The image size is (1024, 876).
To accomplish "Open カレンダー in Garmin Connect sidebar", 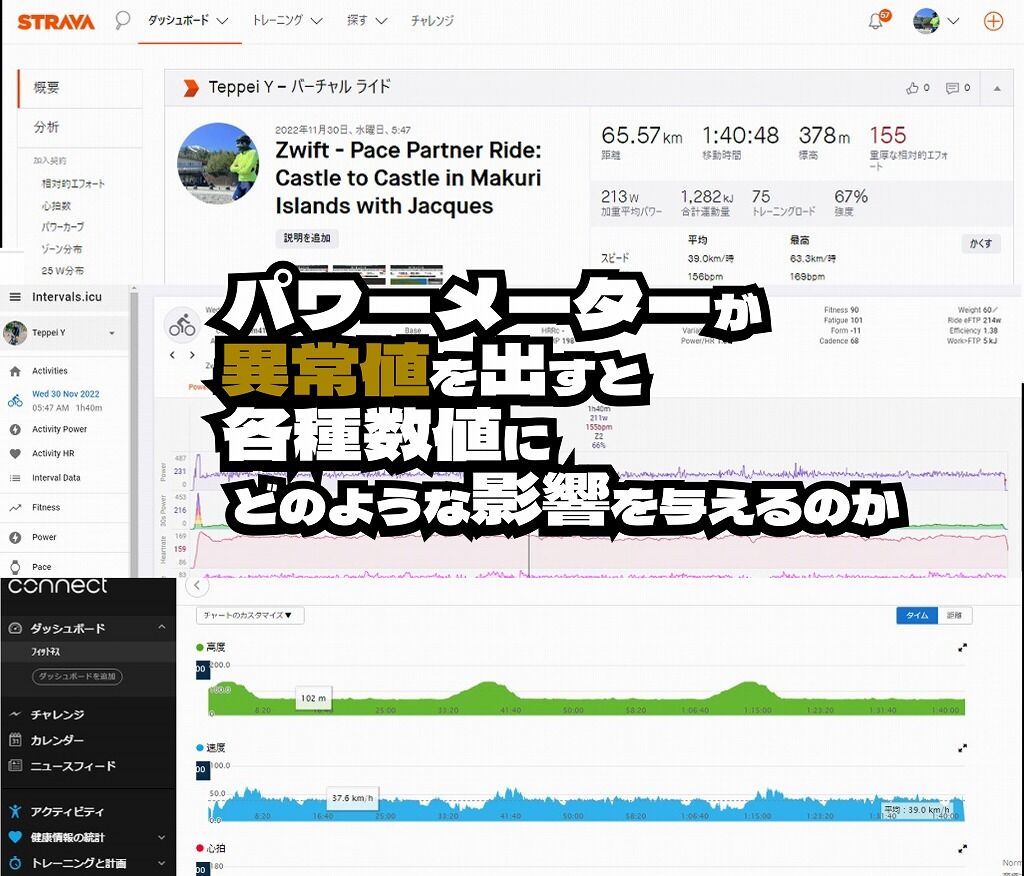I will coord(57,740).
